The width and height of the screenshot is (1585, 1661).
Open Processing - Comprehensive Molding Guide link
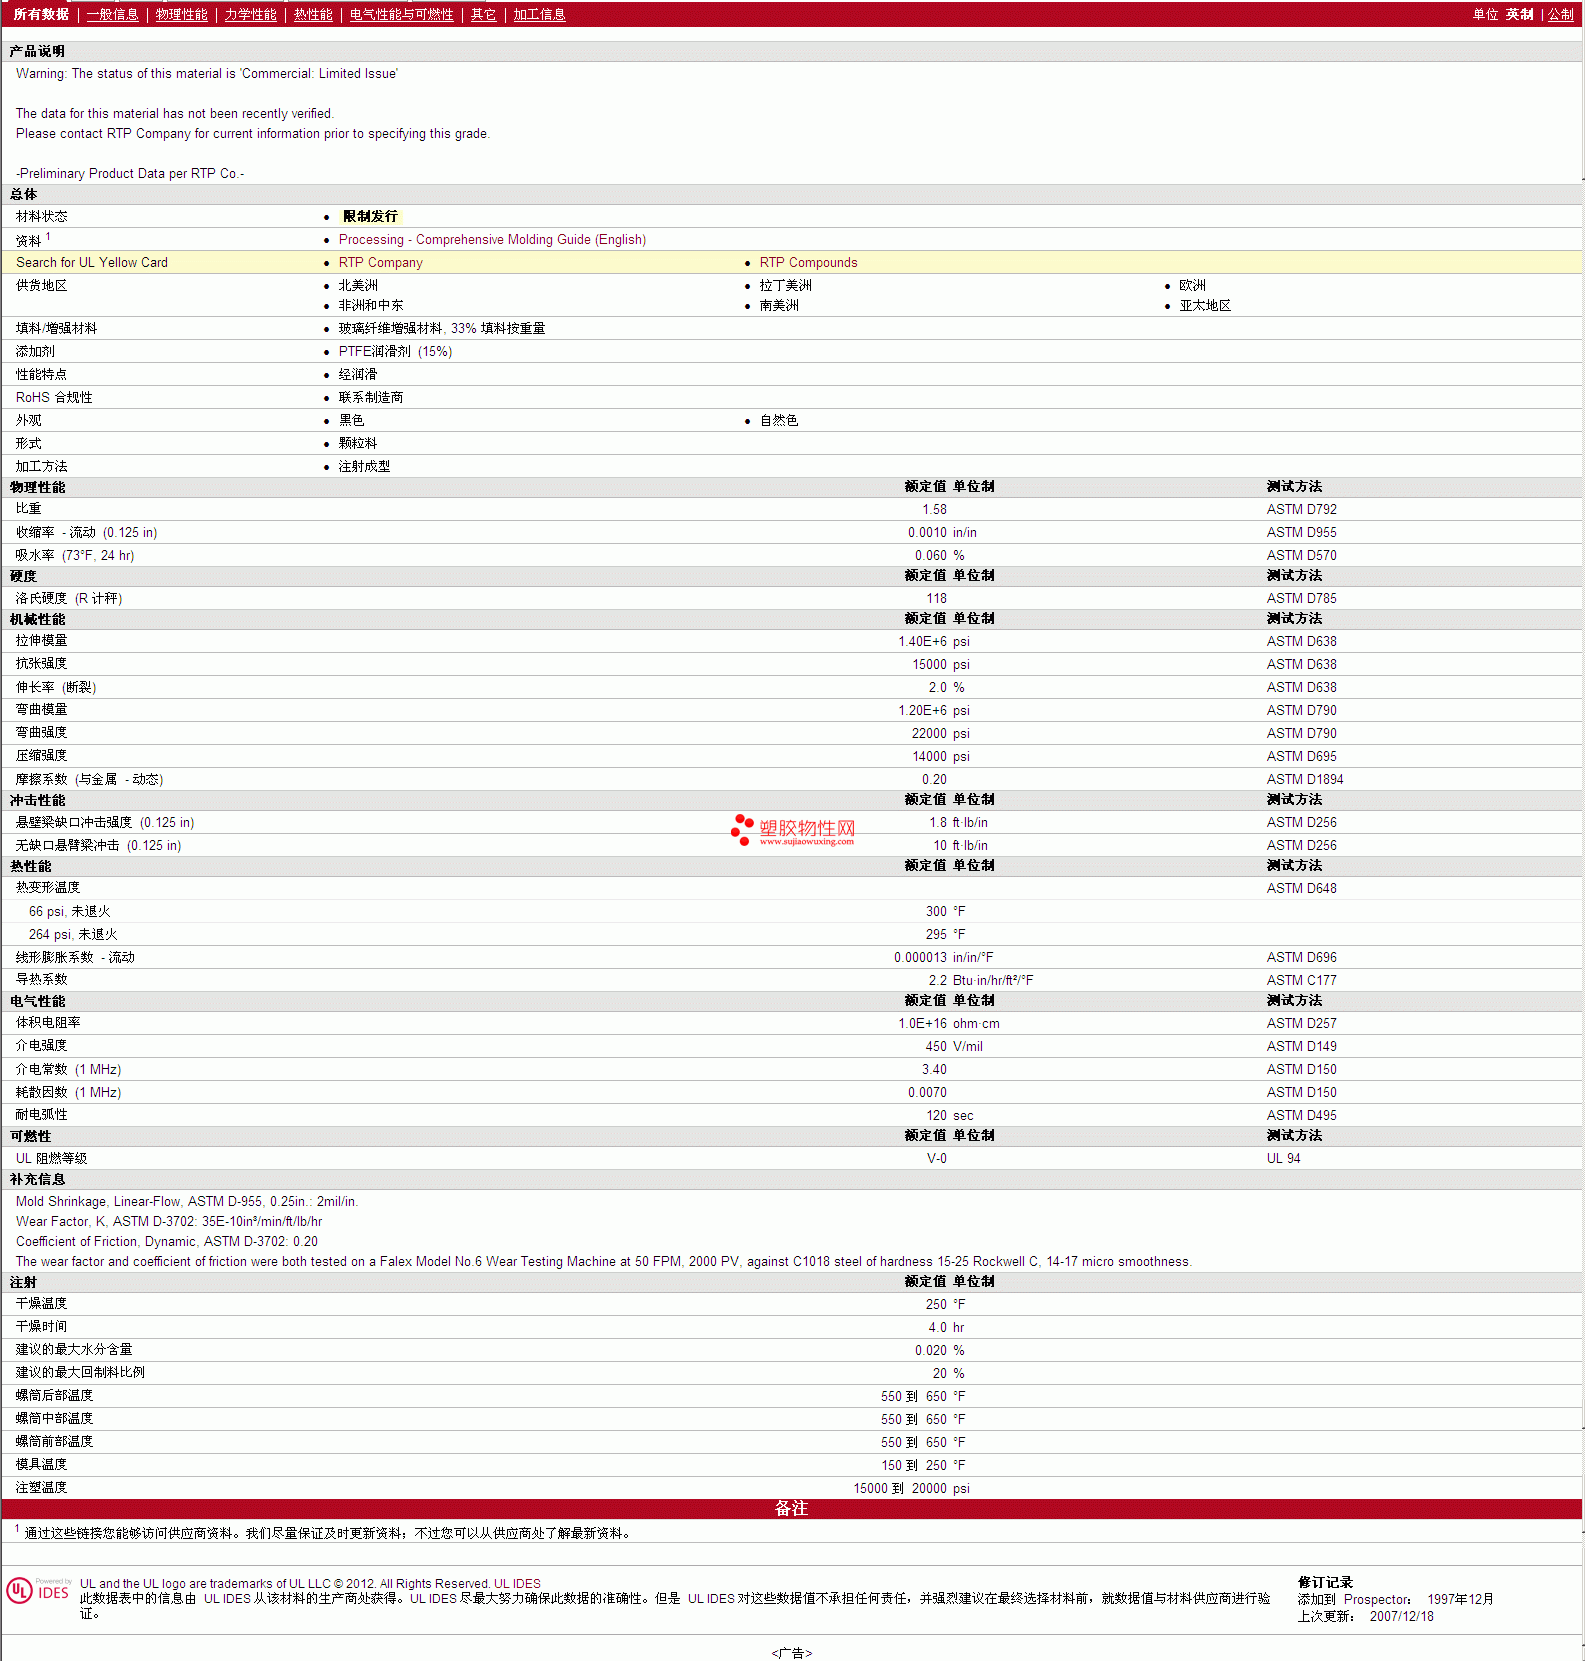[492, 239]
